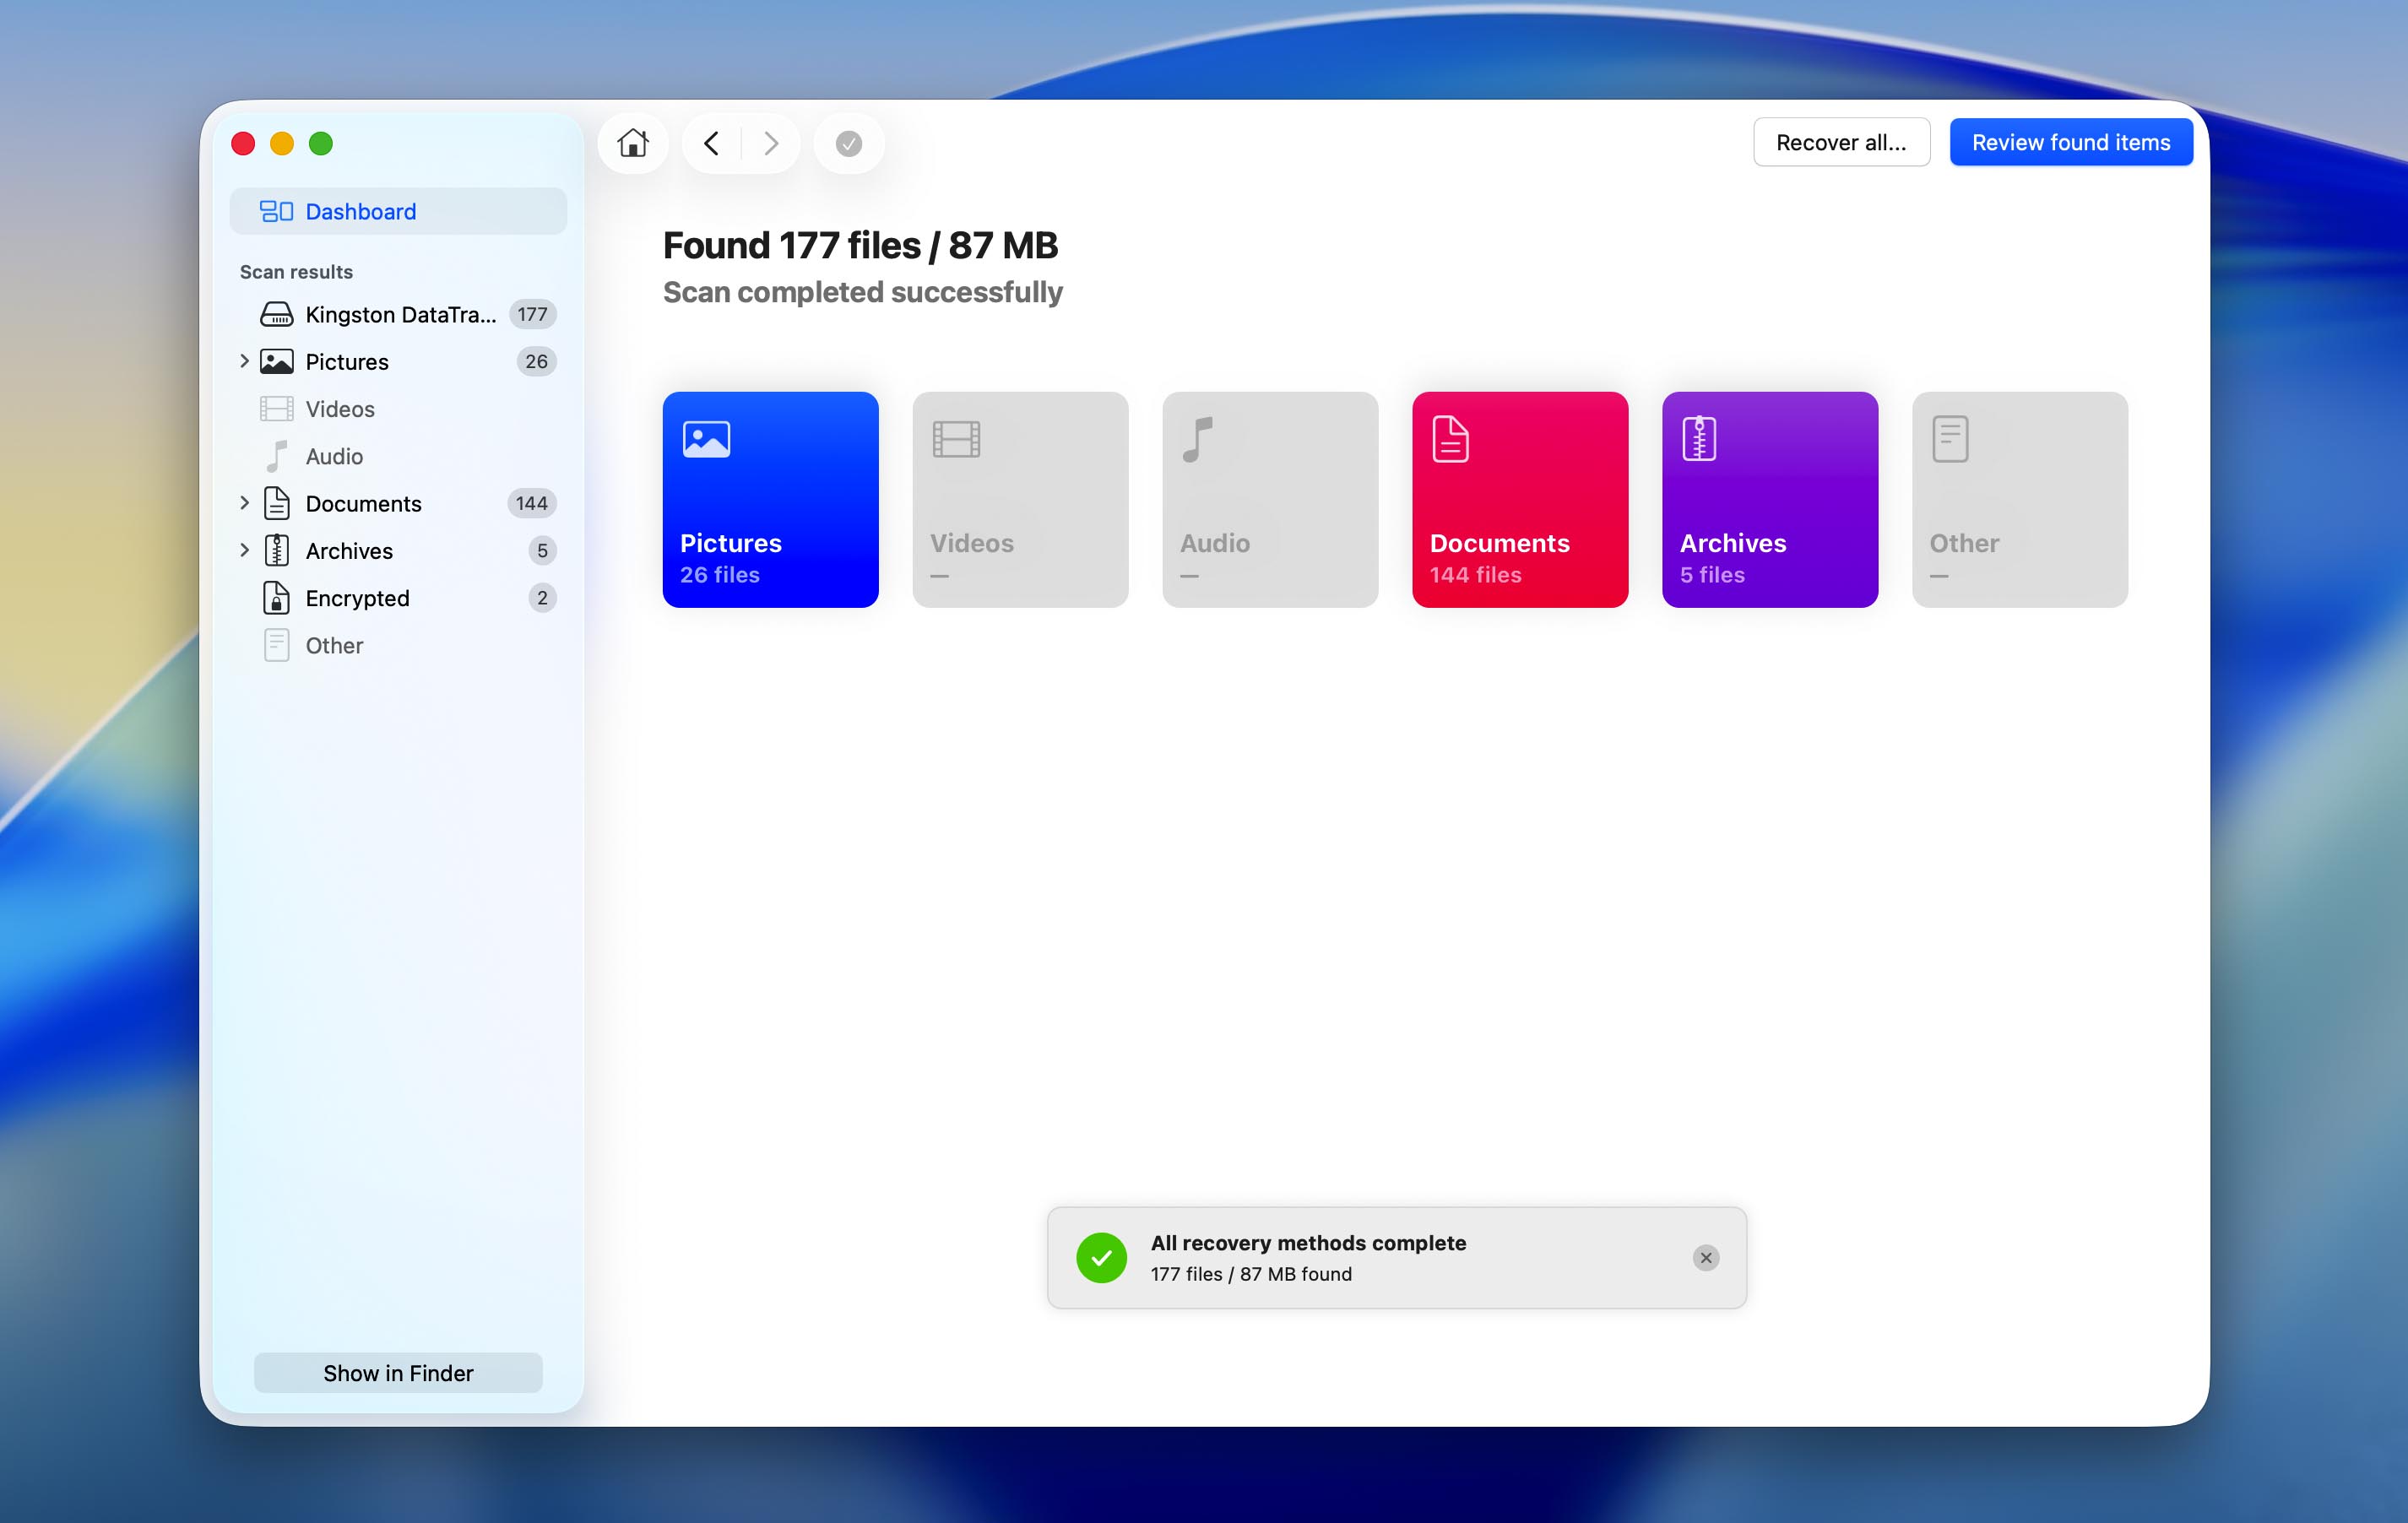
Task: Open the gray Other card
Action: point(2020,499)
